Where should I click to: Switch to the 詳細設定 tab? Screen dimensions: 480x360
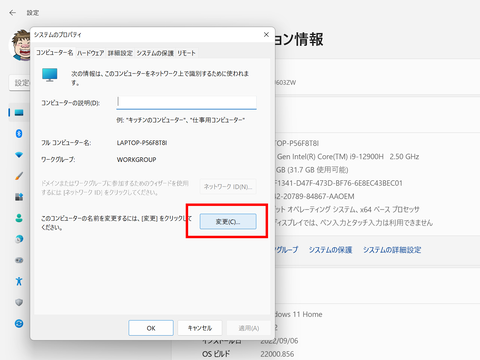120,53
